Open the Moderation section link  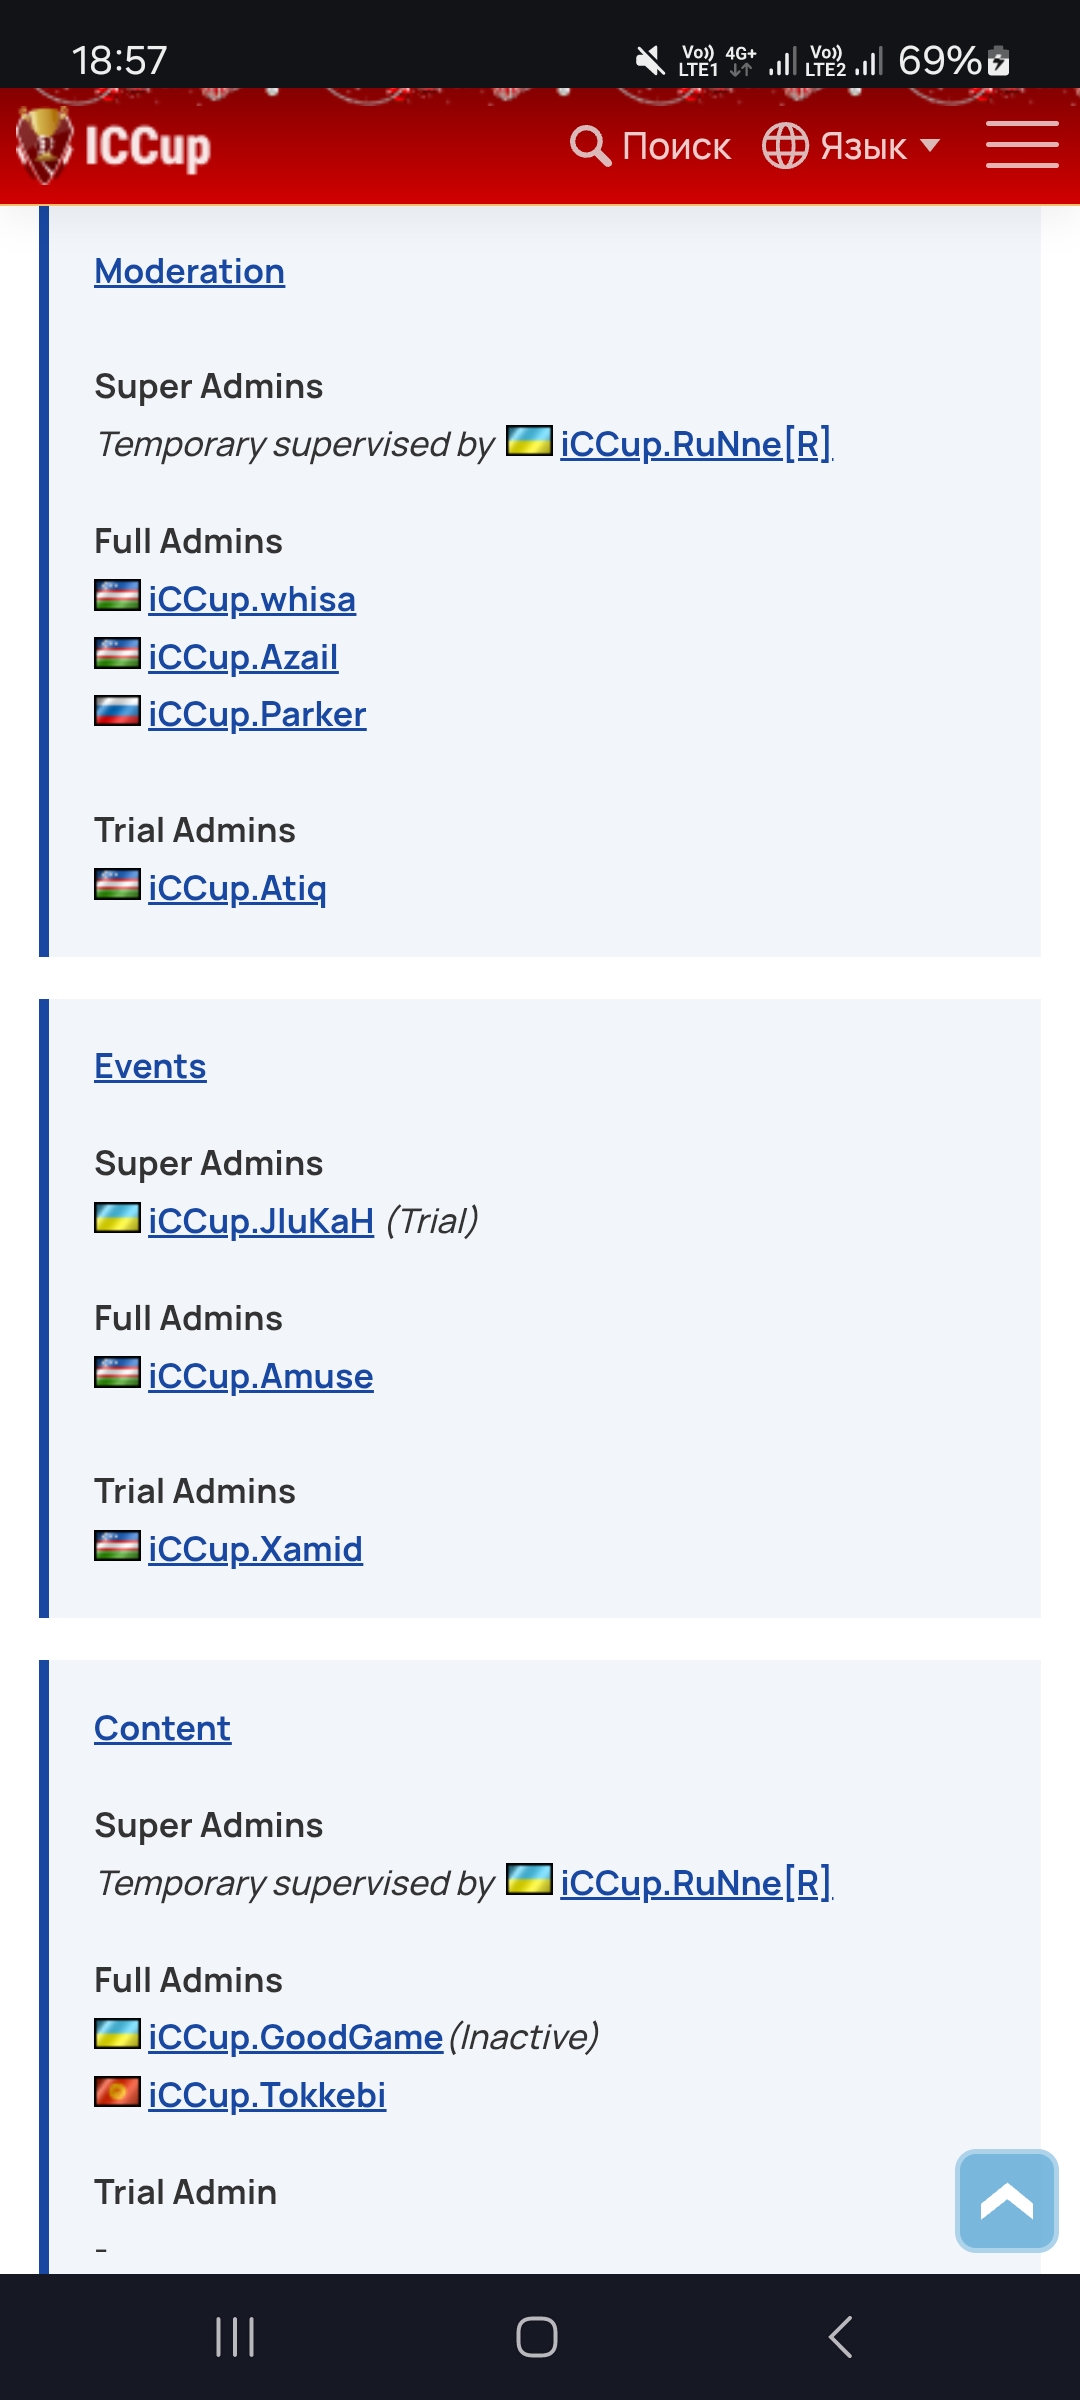tap(189, 271)
